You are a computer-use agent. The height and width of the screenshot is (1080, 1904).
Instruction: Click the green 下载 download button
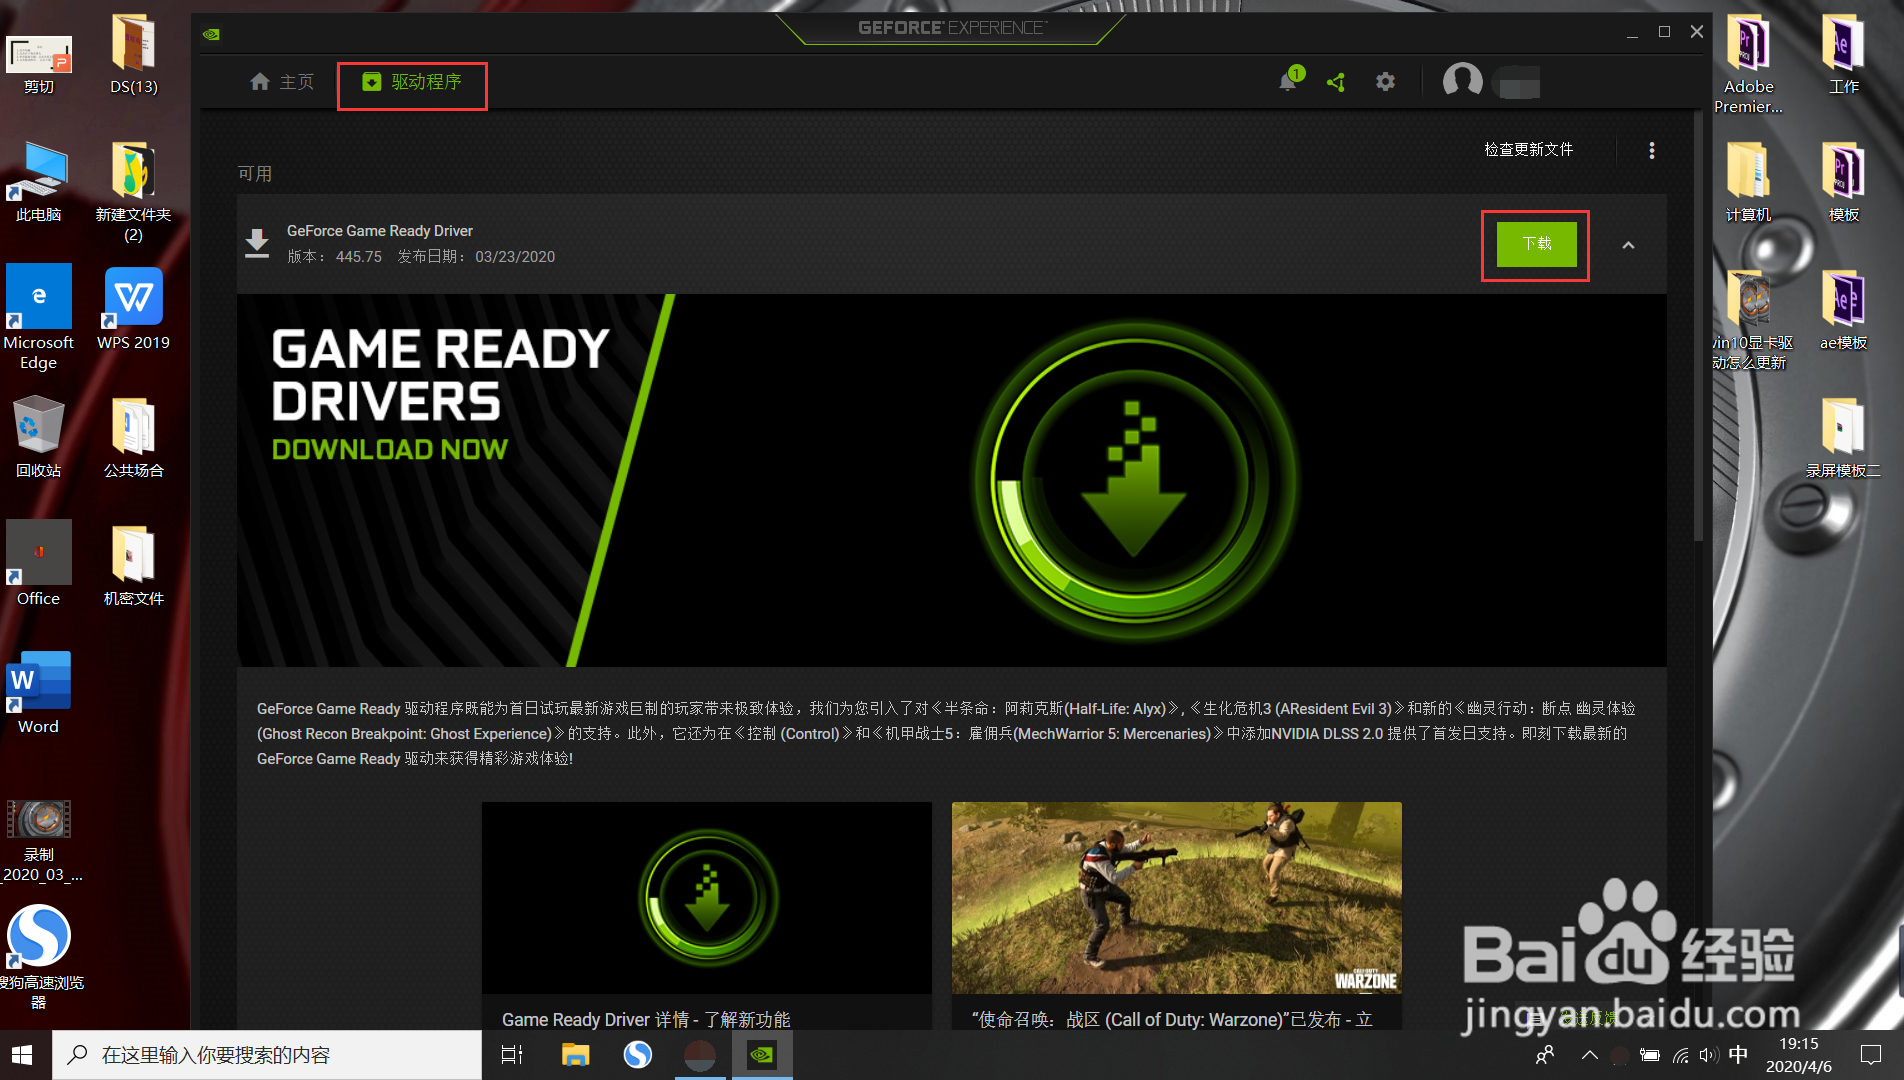click(1537, 244)
